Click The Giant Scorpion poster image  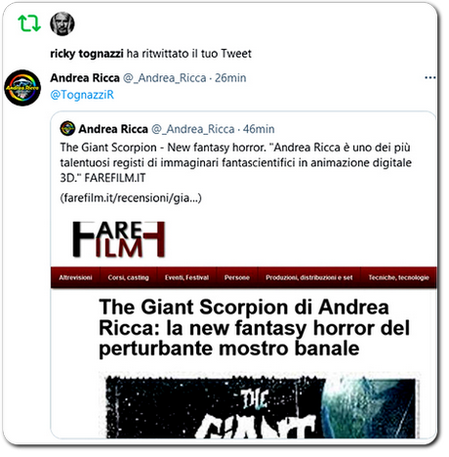[x=261, y=407]
